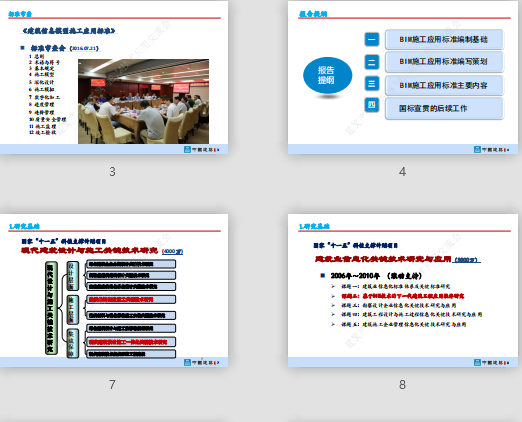Click the BIM施工应用标准编写策划 box
The image size is (522, 422).
444,62
